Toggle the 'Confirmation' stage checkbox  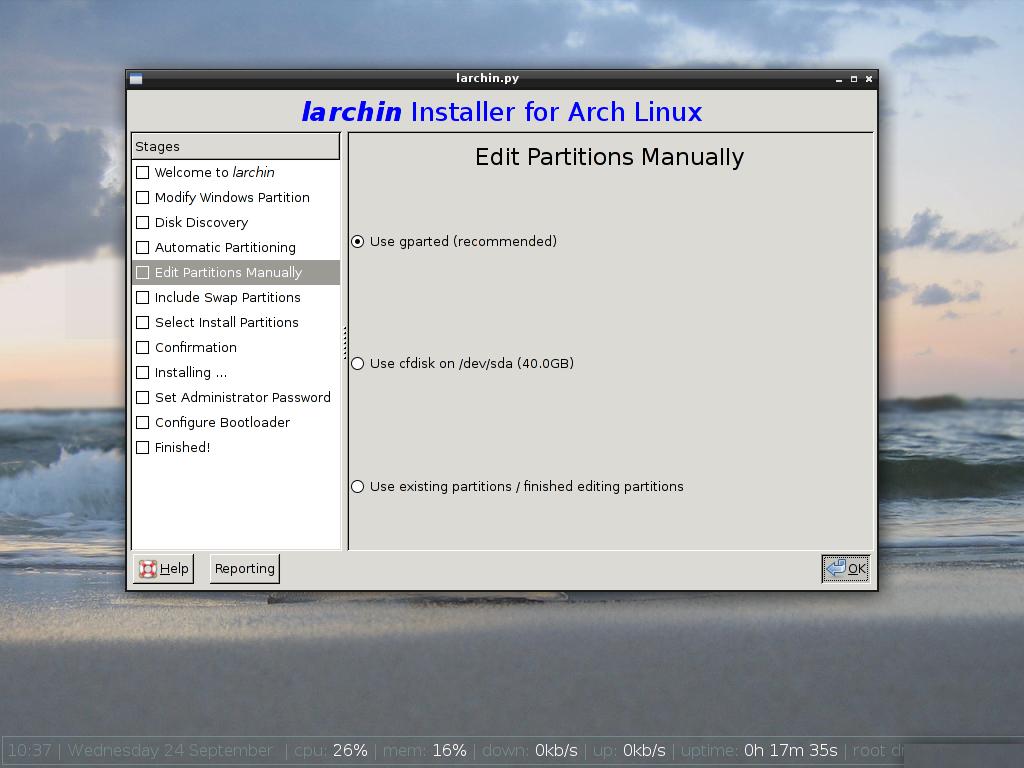pos(142,347)
